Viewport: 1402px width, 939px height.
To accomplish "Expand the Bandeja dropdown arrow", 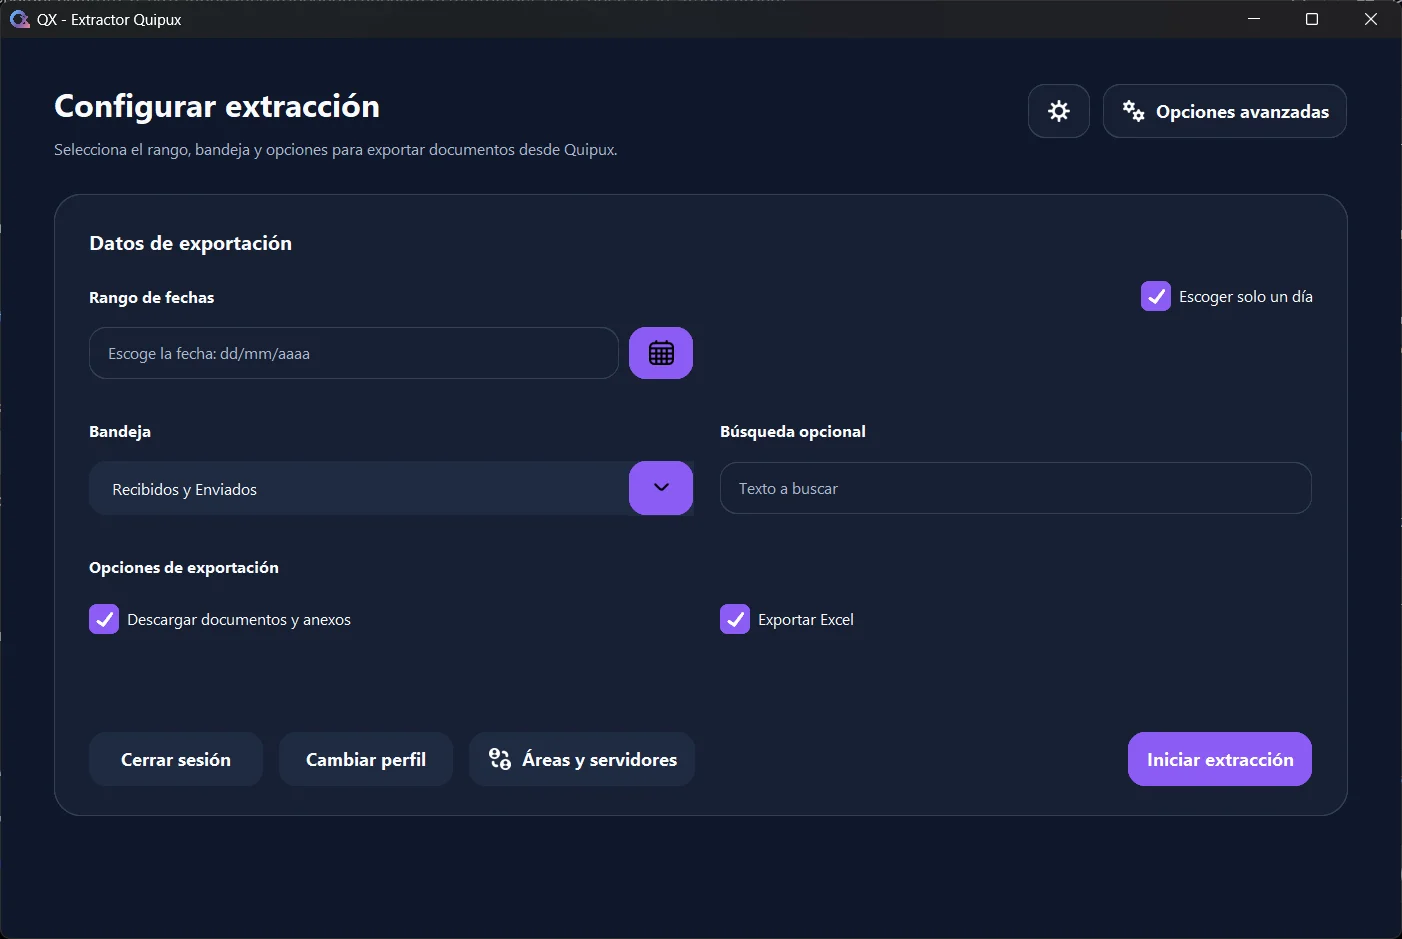I will click(x=661, y=488).
